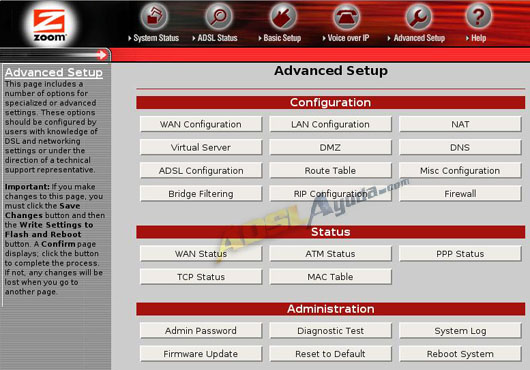This screenshot has width=530, height=370.
Task: Open Firmware Update
Action: (201, 354)
